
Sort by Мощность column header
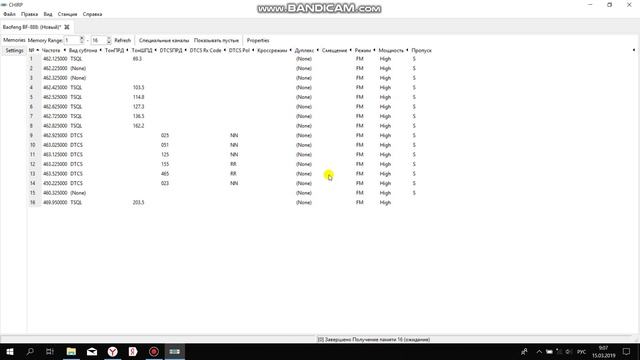(391, 50)
